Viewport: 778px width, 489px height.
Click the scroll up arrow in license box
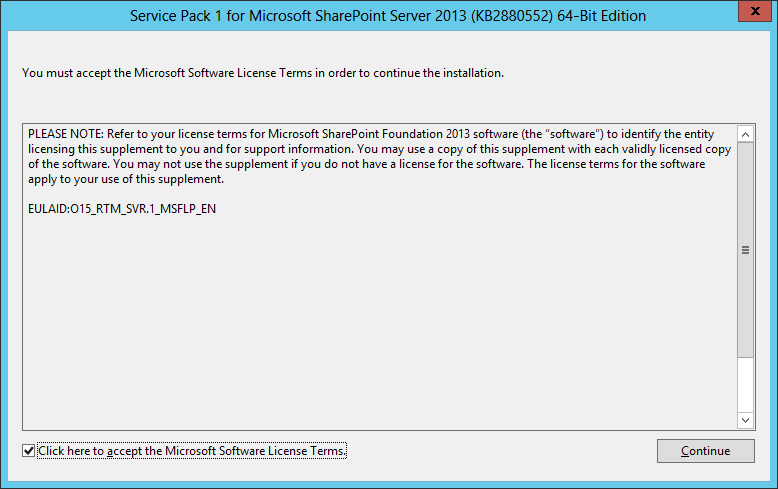[x=745, y=134]
